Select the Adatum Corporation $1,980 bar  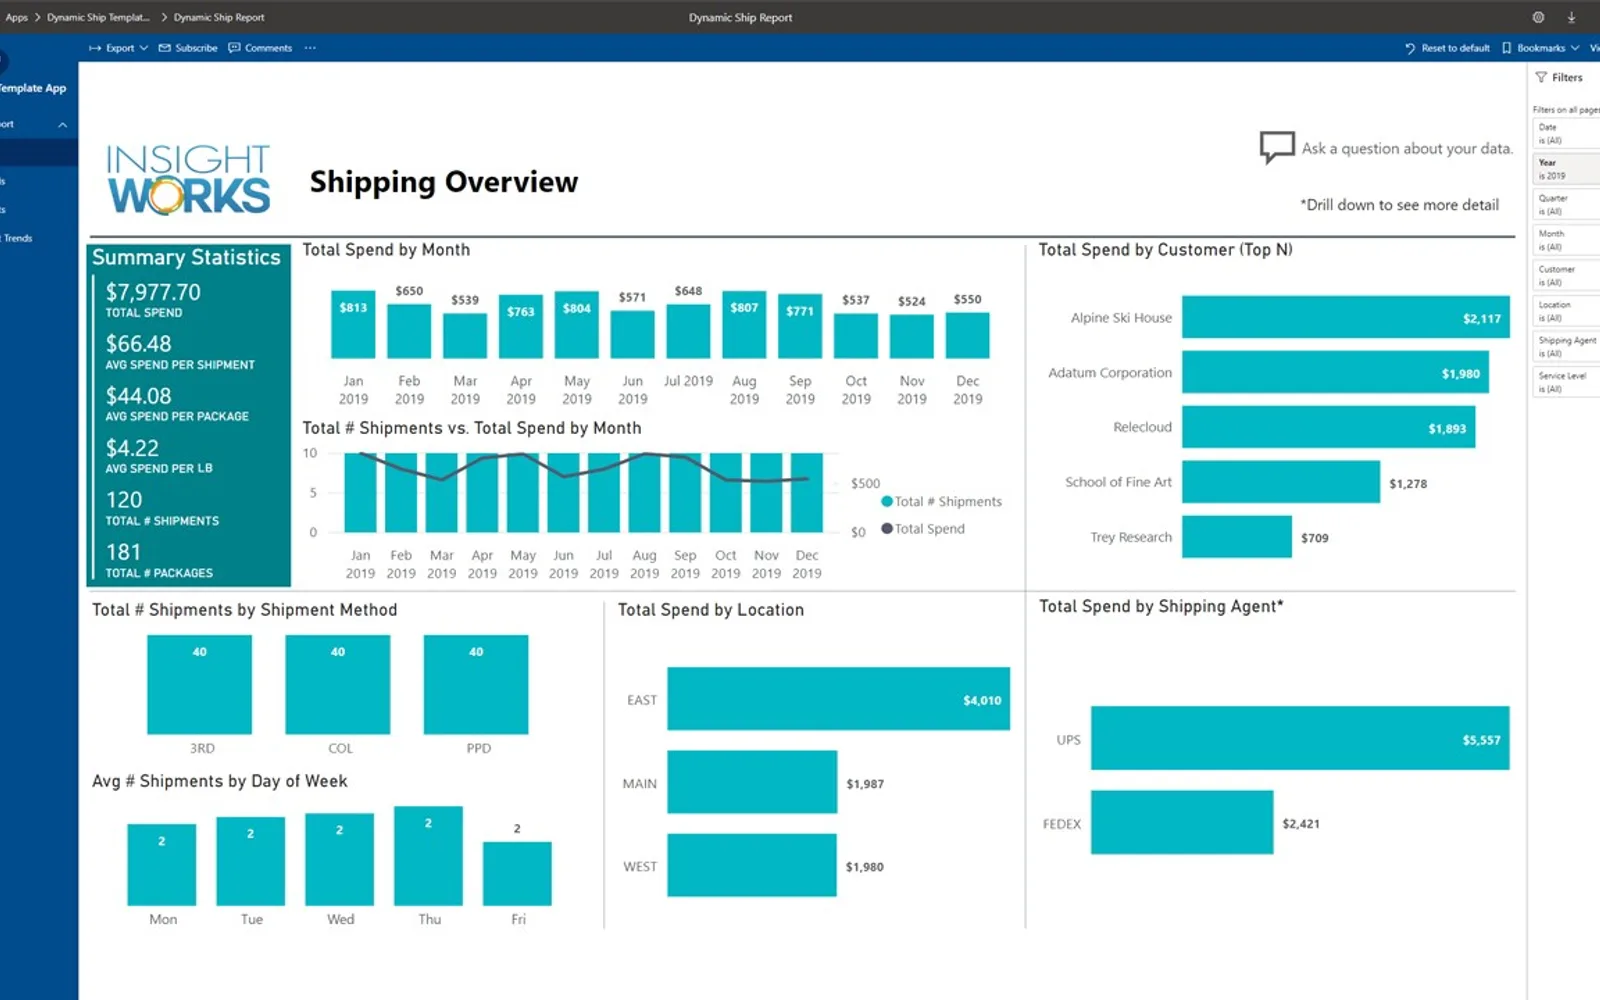pos(1335,373)
